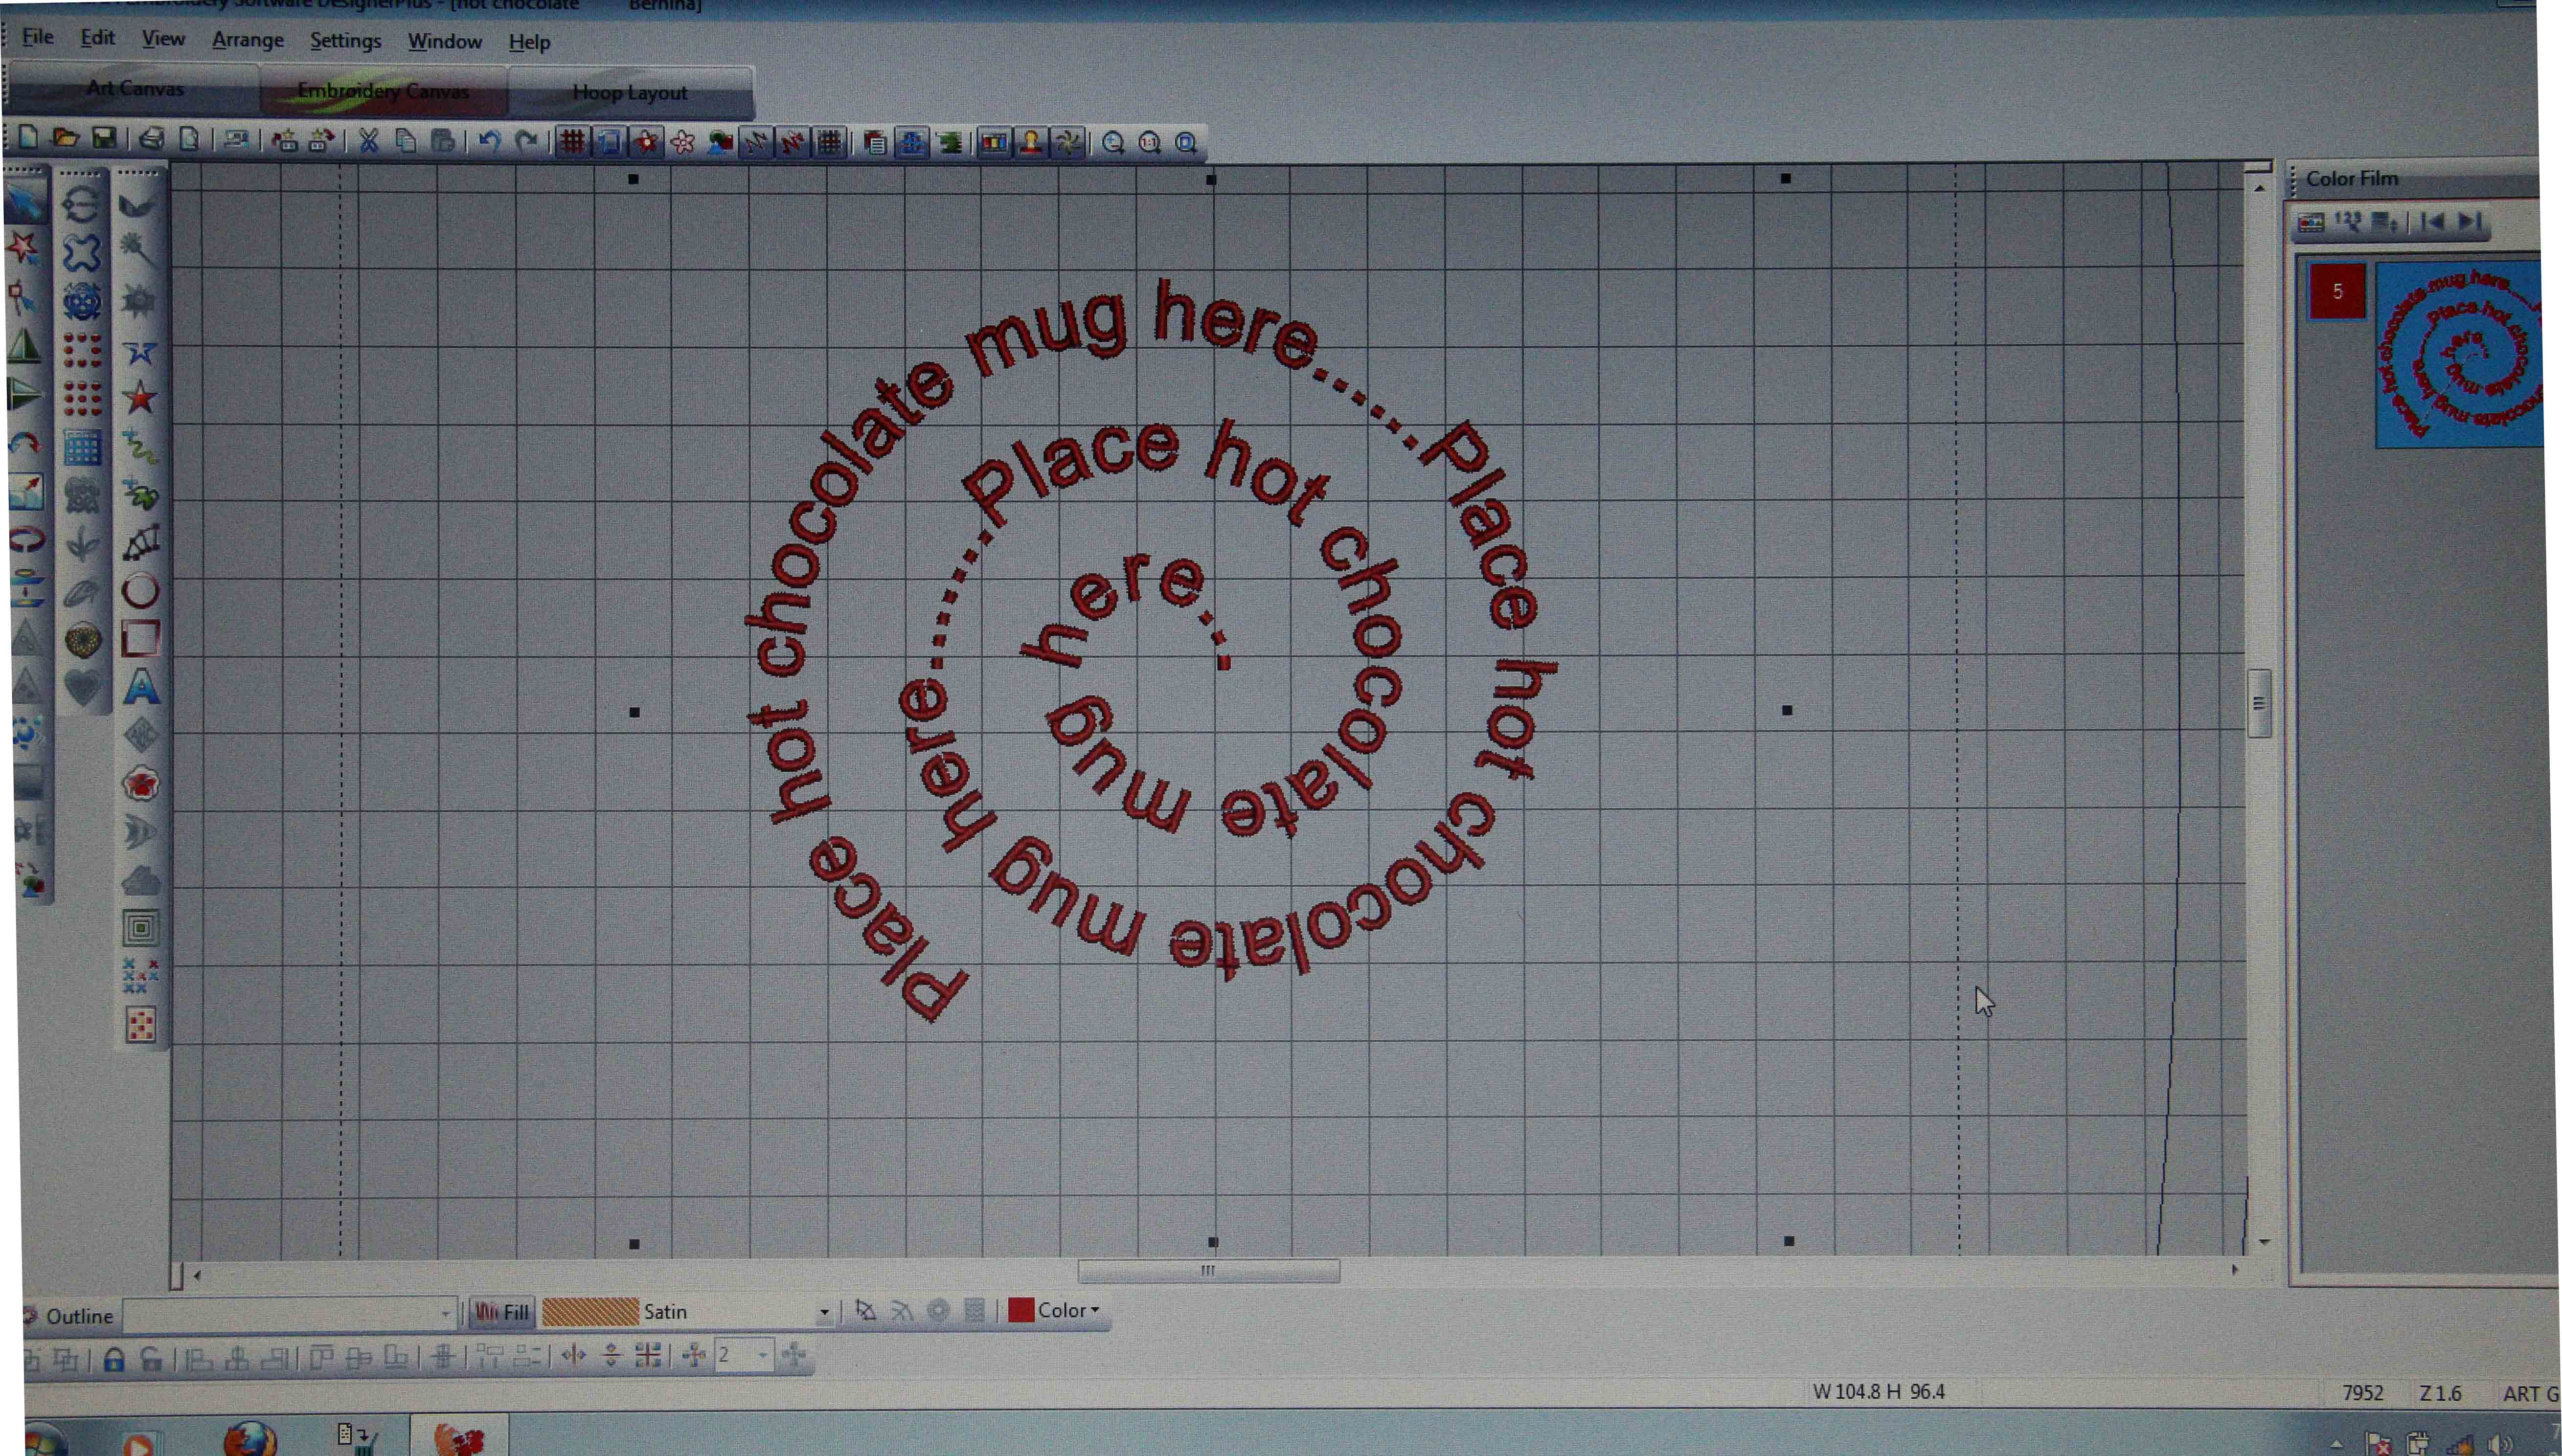The image size is (2562, 1456).
Task: Click the Cut scissors icon
Action: pos(369,141)
